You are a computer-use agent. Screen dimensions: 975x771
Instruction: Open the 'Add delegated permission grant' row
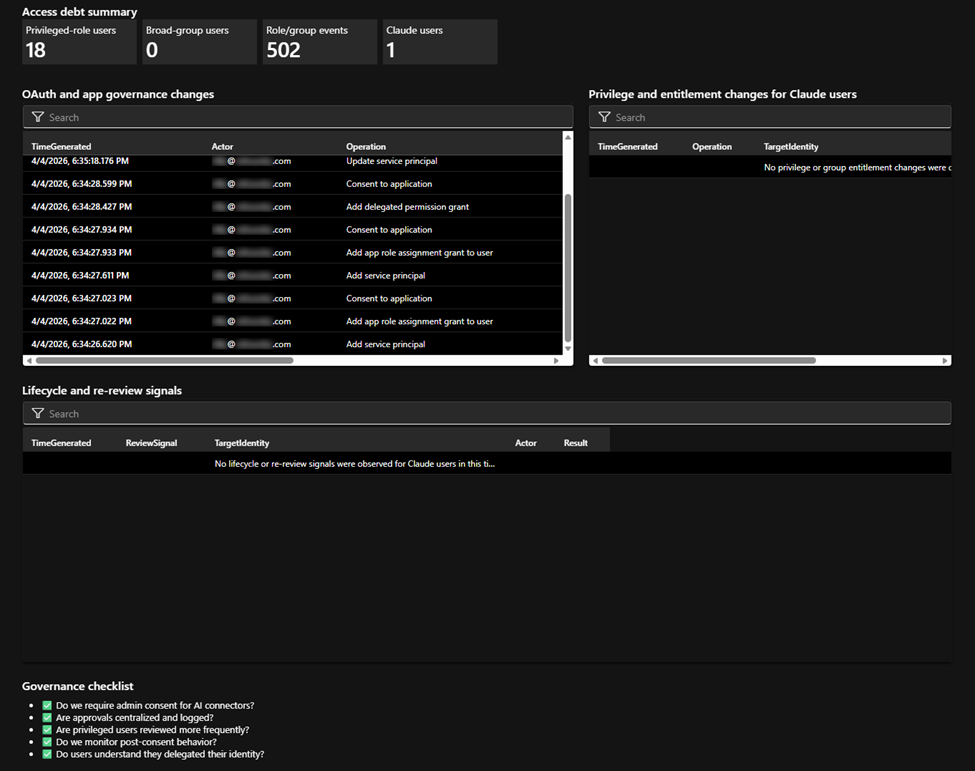tap(407, 207)
